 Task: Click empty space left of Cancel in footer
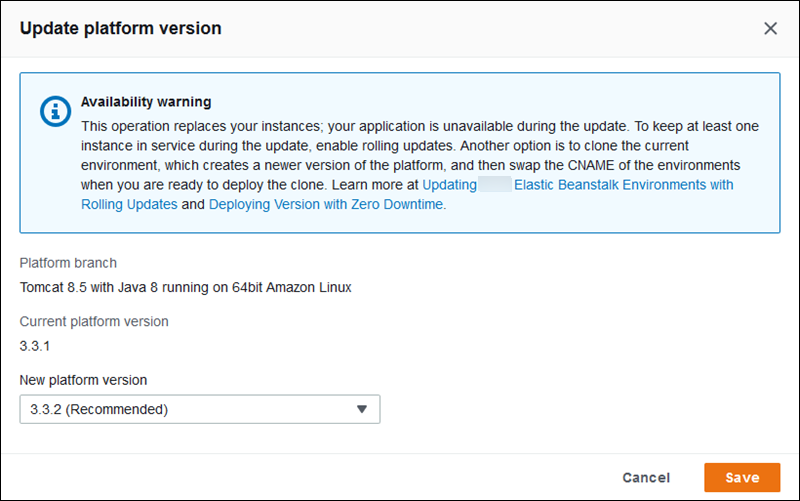point(400,478)
